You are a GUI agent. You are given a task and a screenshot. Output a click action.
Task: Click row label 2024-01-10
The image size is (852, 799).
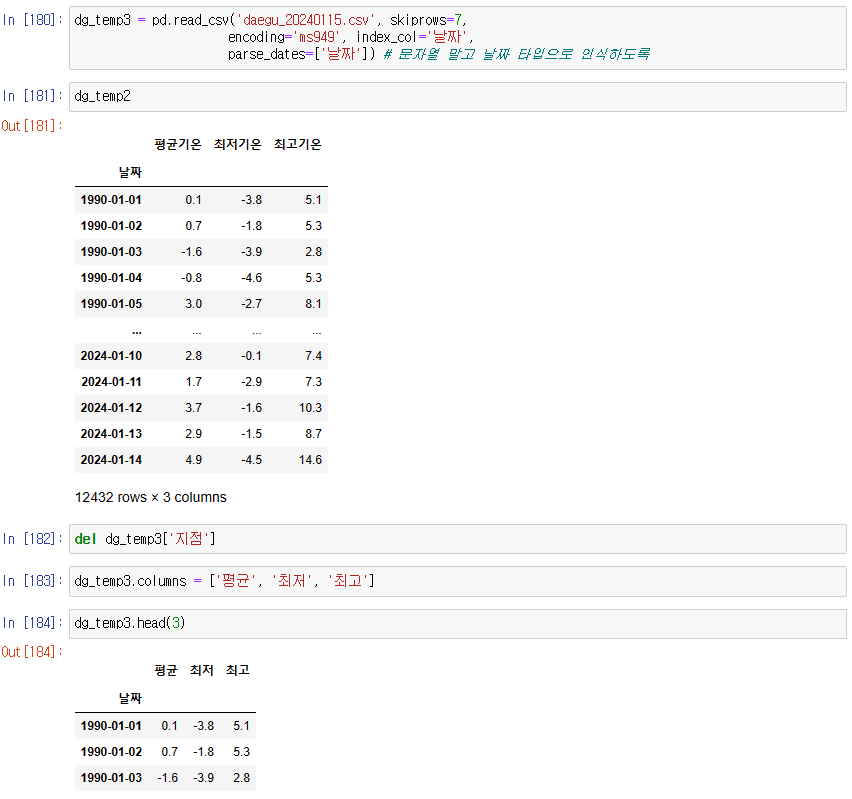pyautogui.click(x=111, y=356)
